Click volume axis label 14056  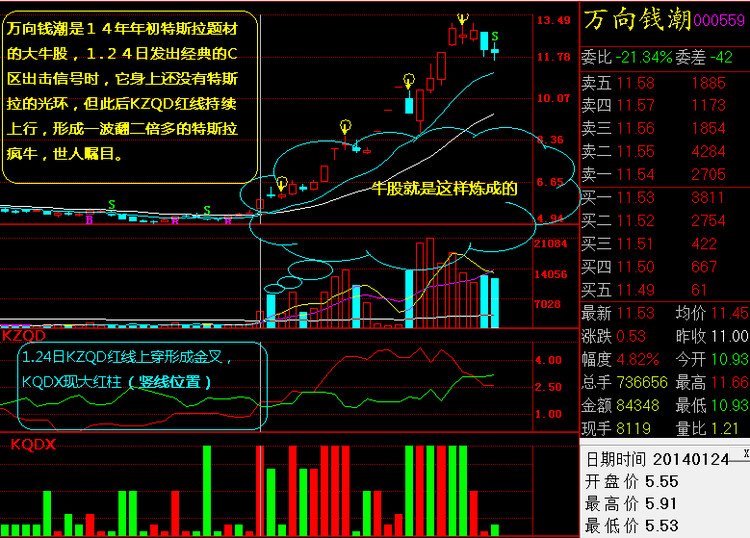tap(551, 274)
